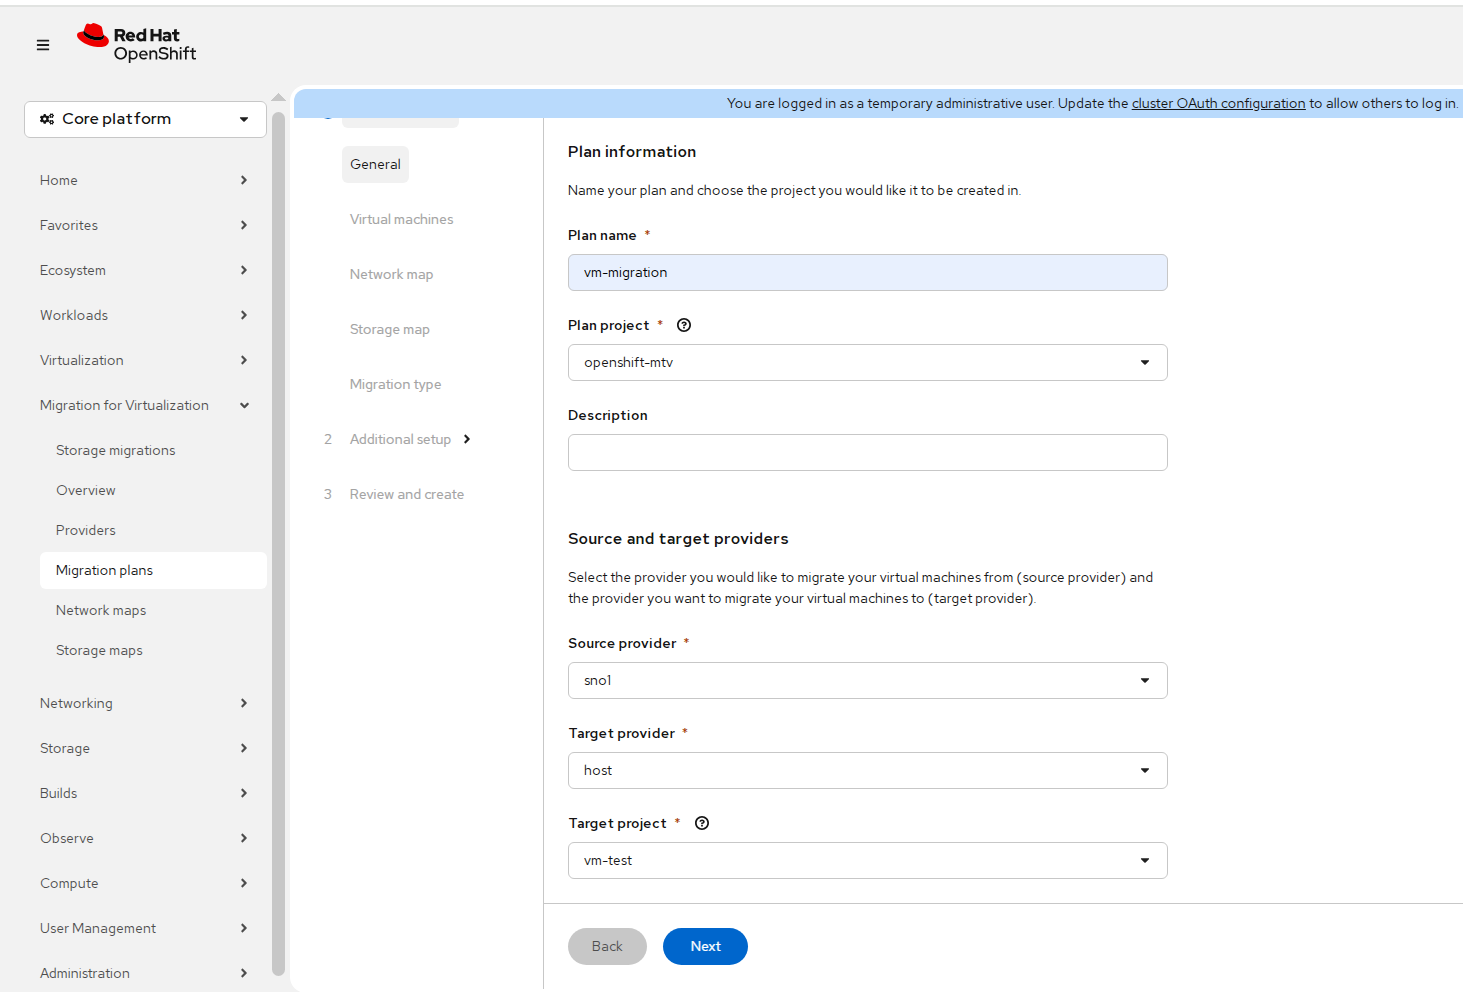Click the Plan project help icon

(684, 325)
